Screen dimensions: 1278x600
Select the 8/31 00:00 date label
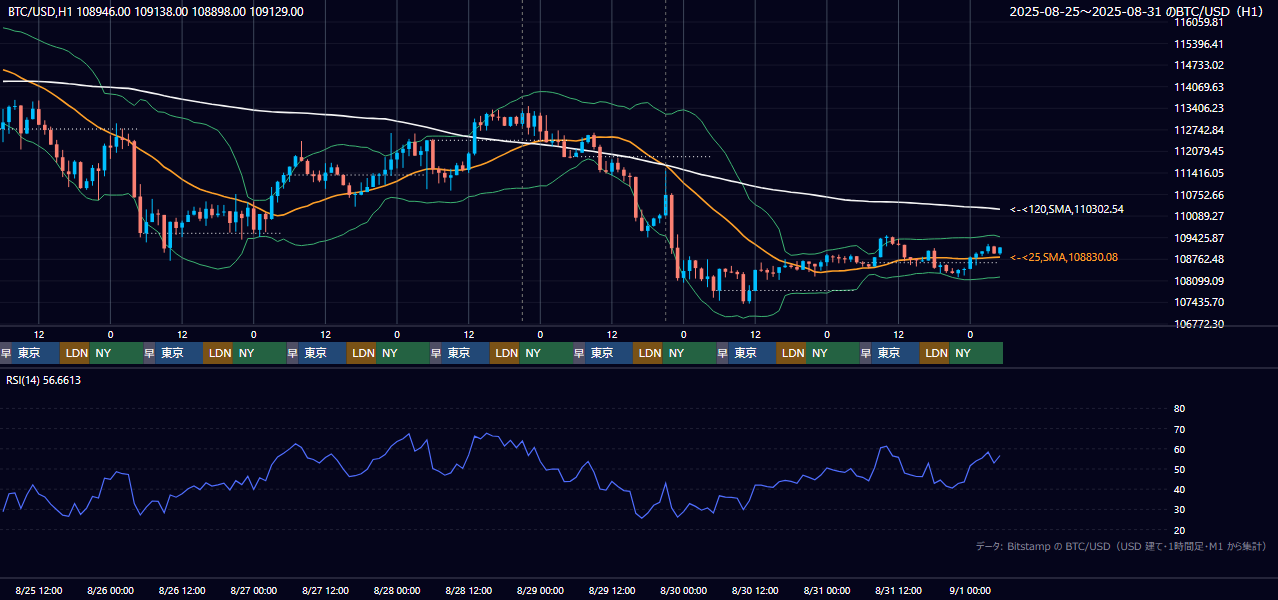pyautogui.click(x=827, y=591)
